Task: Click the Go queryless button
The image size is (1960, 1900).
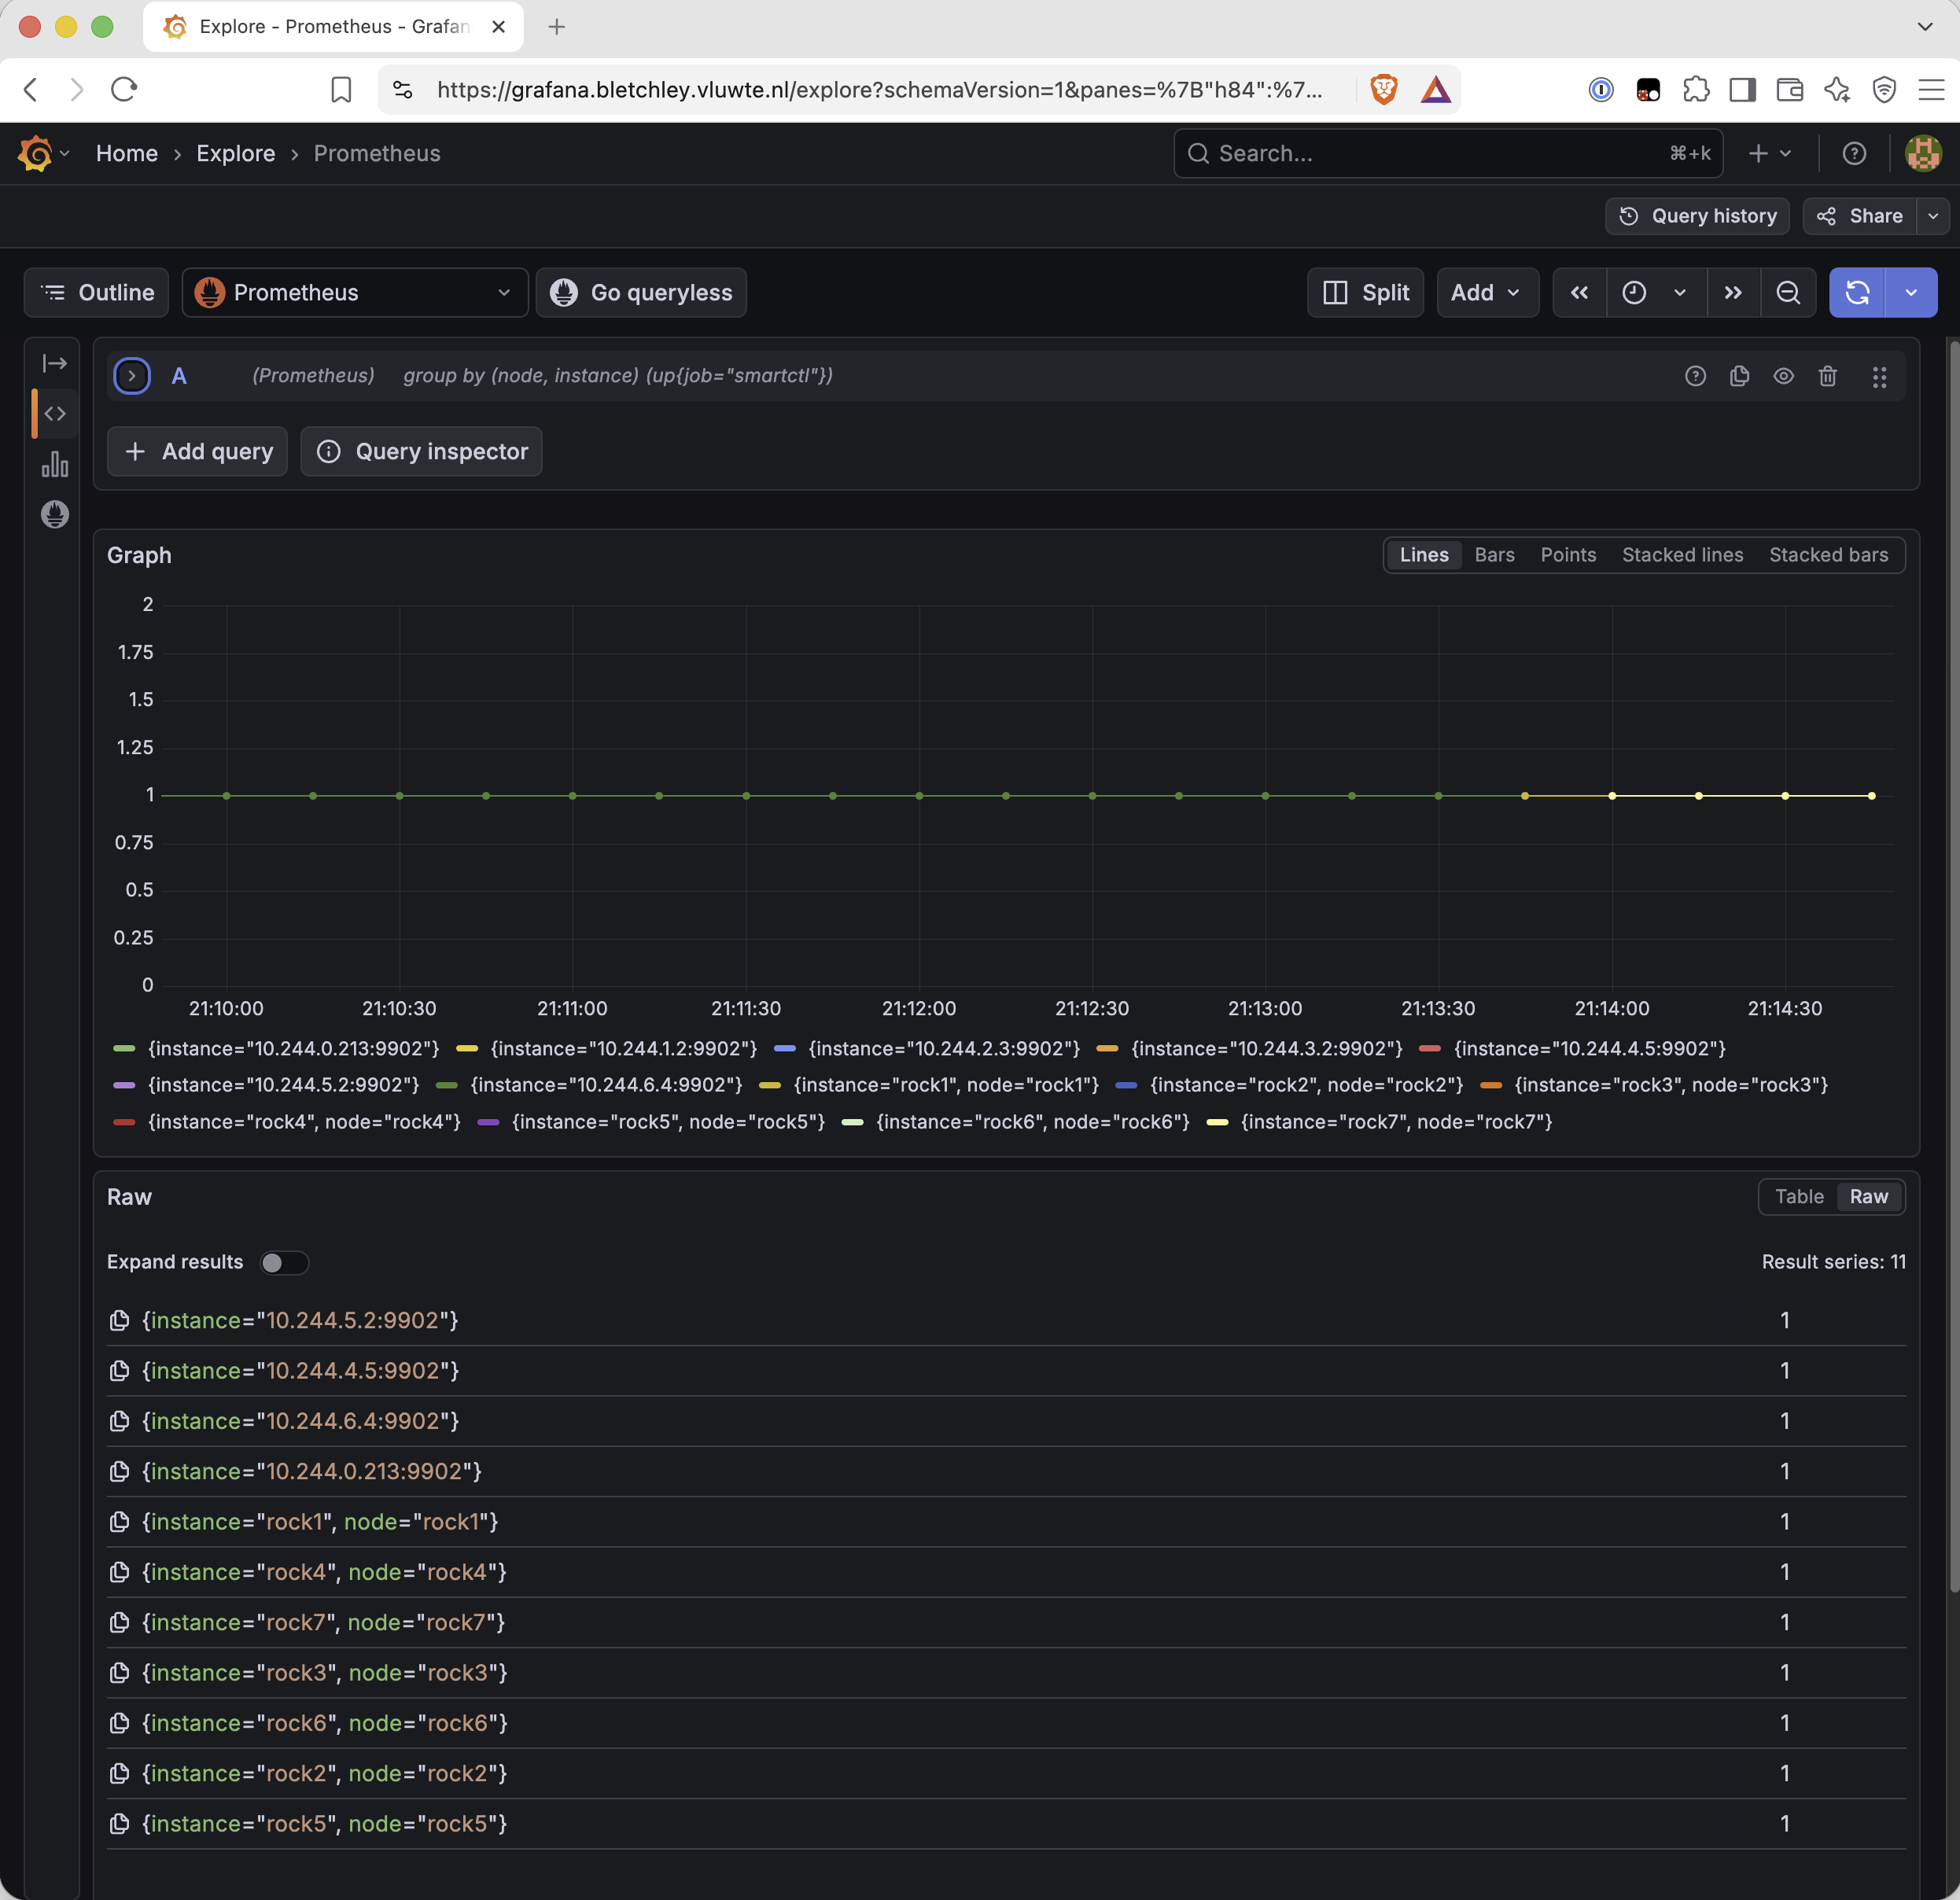Action: (641, 292)
